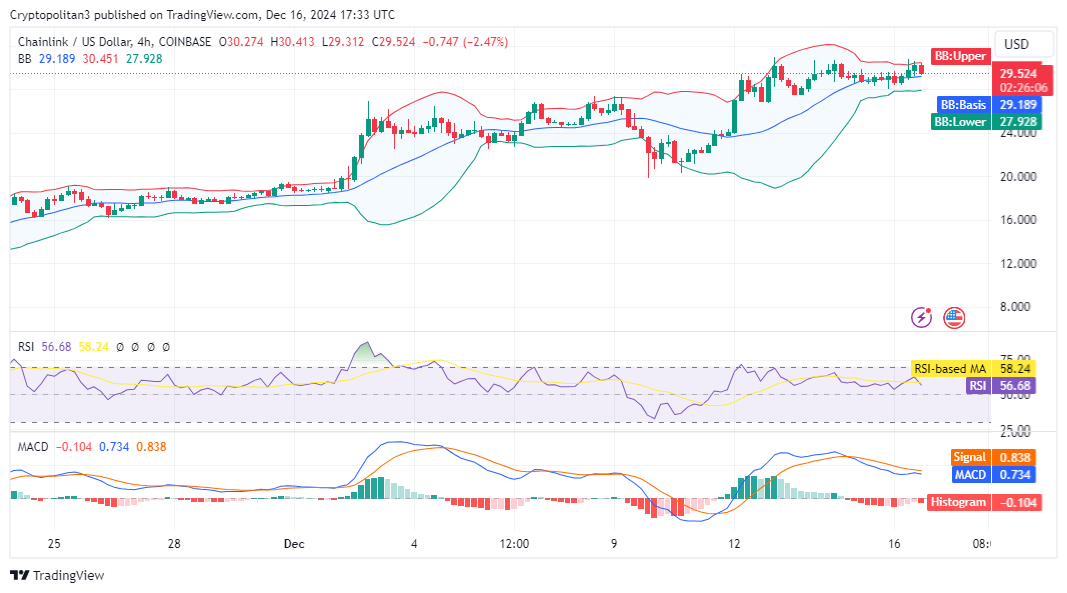Click the MACD histogram value -0.104 in legend
Image resolution: width=1067 pixels, height=593 pixels.
click(73, 447)
